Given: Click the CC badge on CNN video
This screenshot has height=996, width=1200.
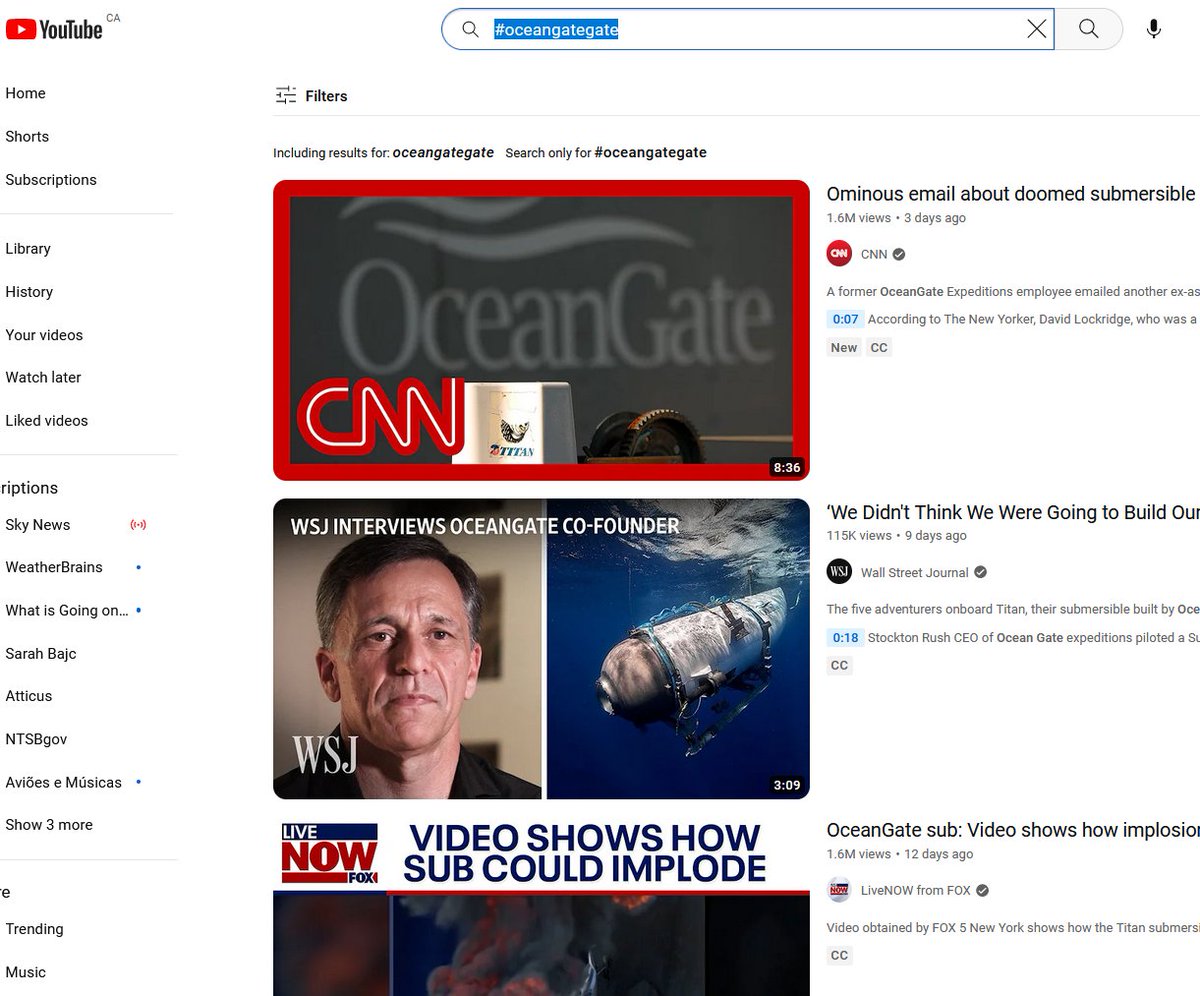Looking at the screenshot, I should tap(879, 347).
